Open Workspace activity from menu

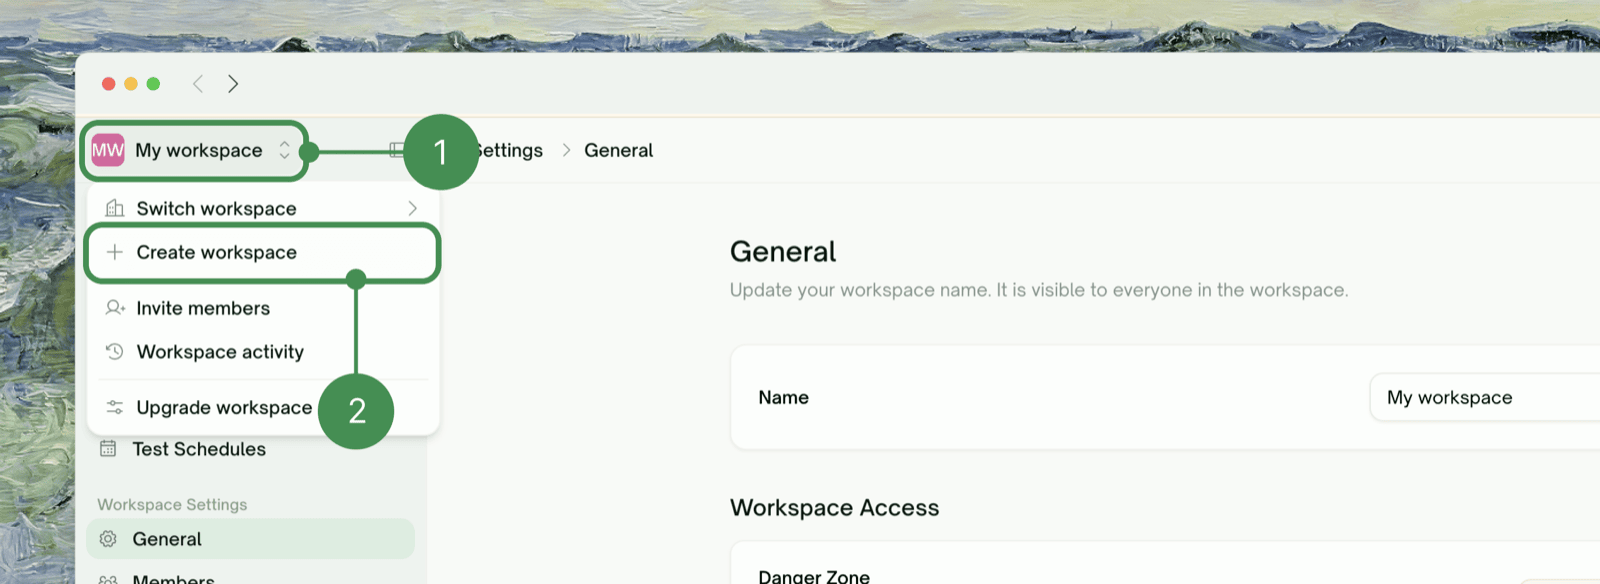coord(263,352)
